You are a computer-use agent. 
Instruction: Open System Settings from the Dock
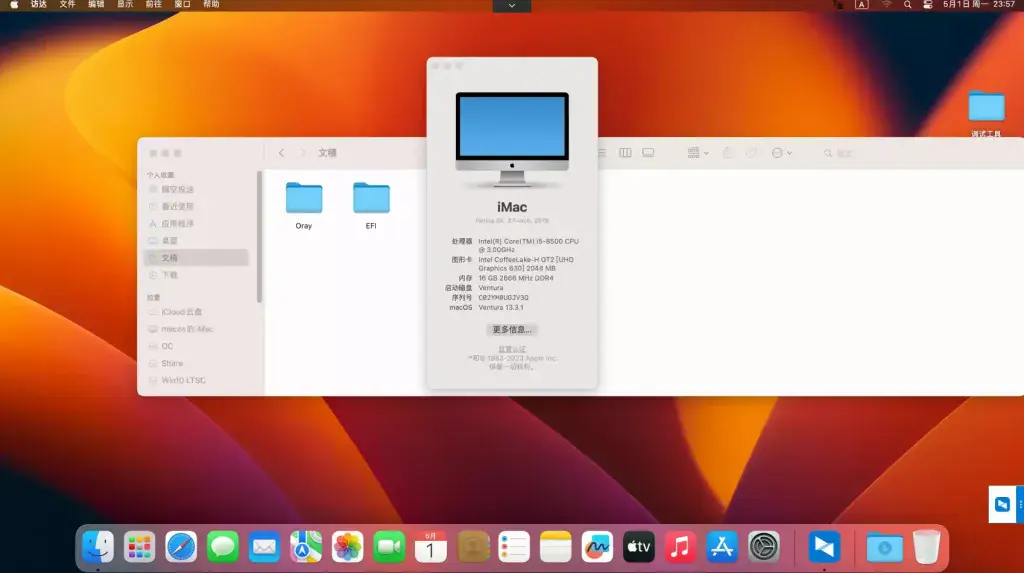pyautogui.click(x=763, y=546)
